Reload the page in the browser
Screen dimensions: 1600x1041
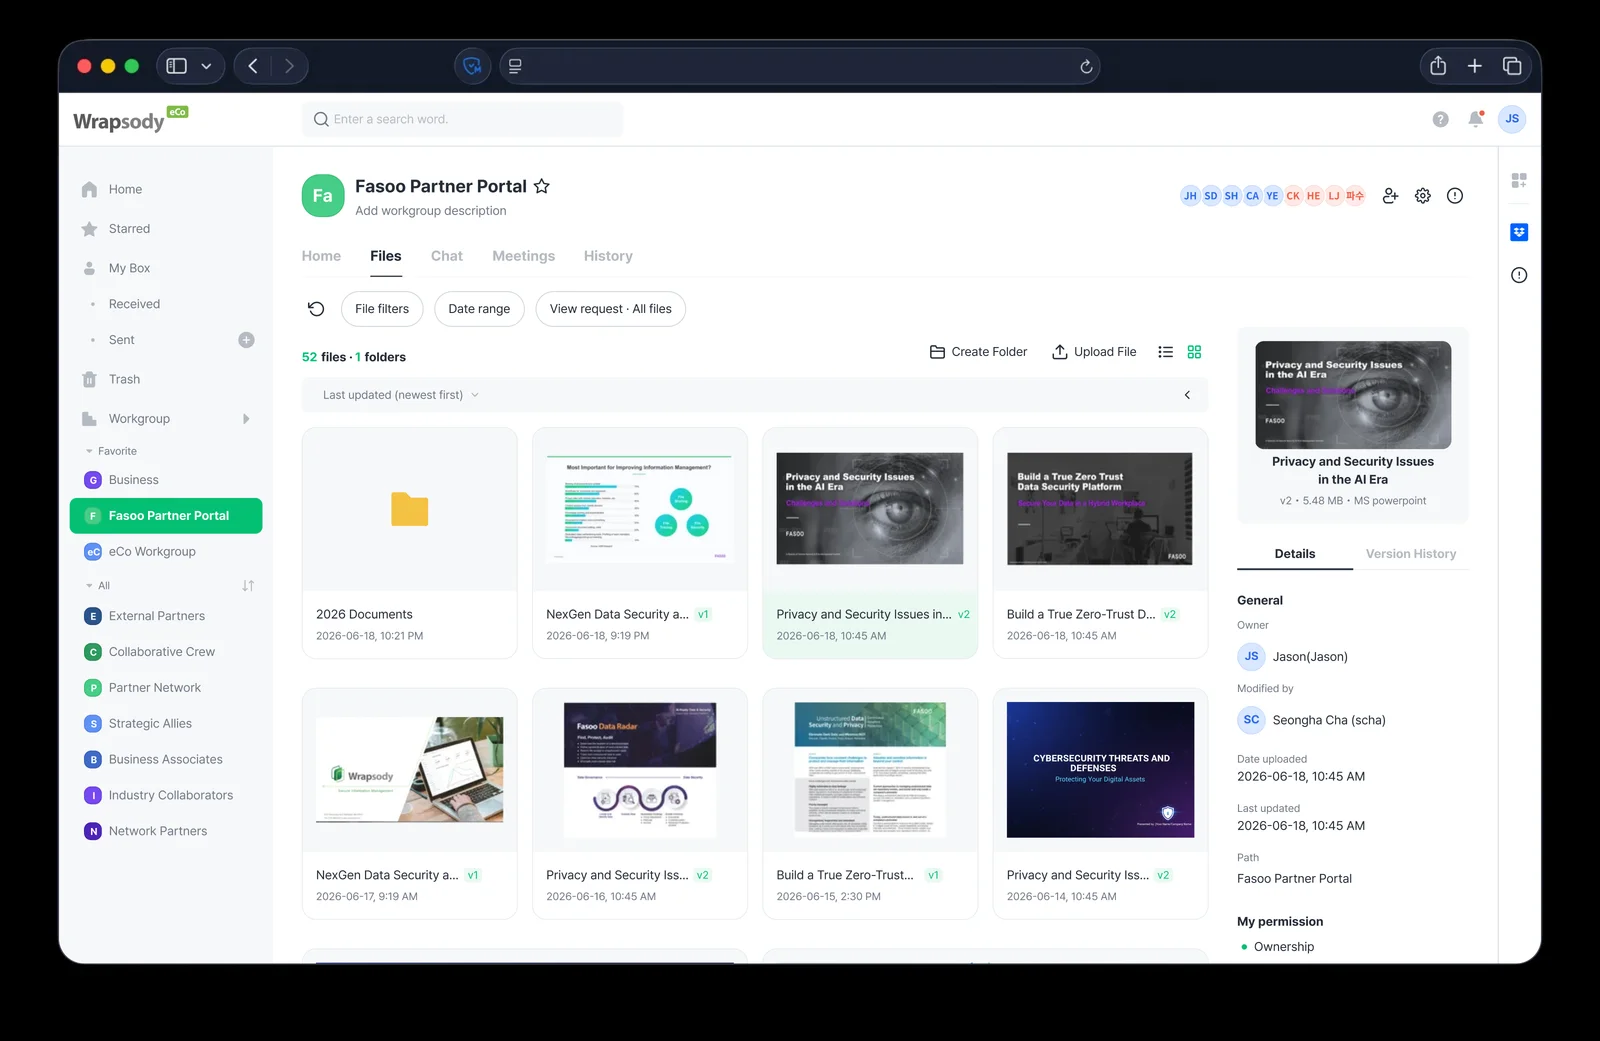(1086, 67)
